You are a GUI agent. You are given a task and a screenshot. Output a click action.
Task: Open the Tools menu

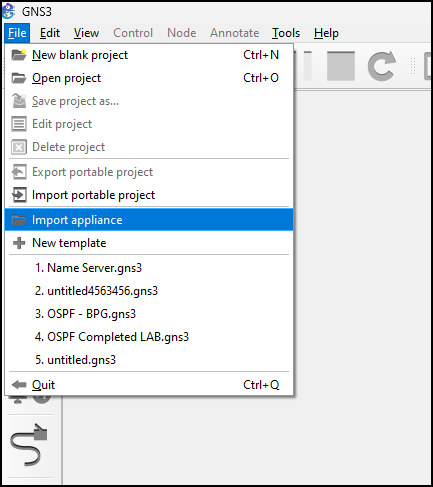pyautogui.click(x=286, y=33)
